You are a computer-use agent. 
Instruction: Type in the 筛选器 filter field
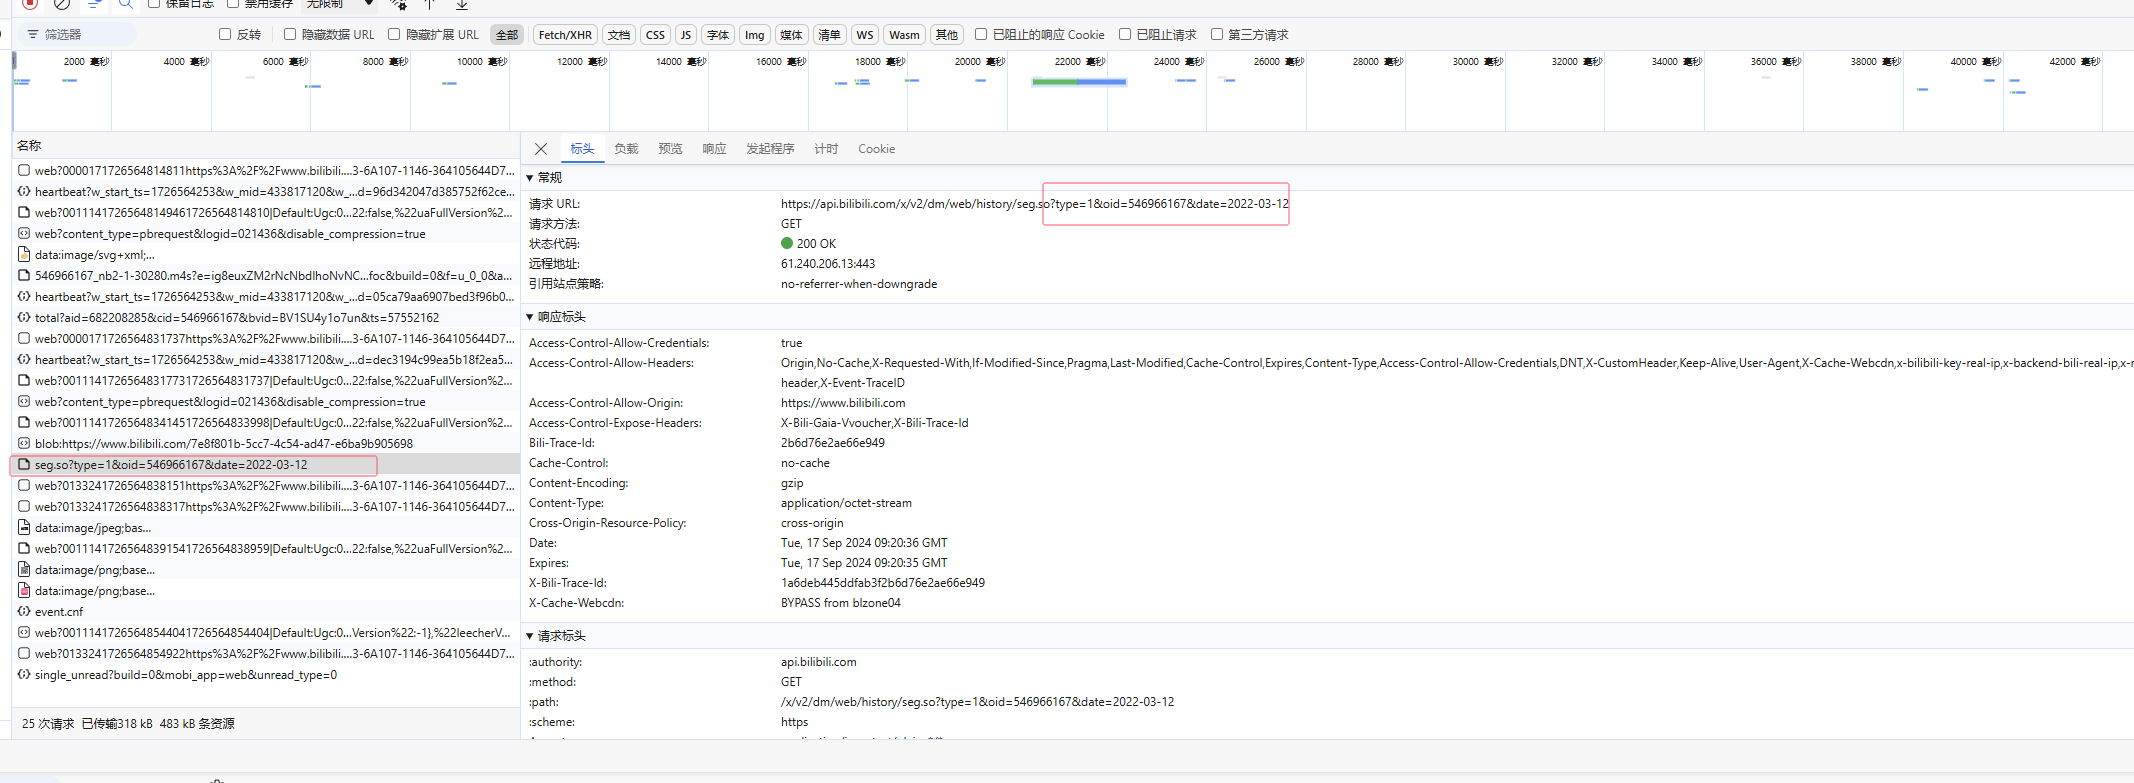(x=85, y=35)
